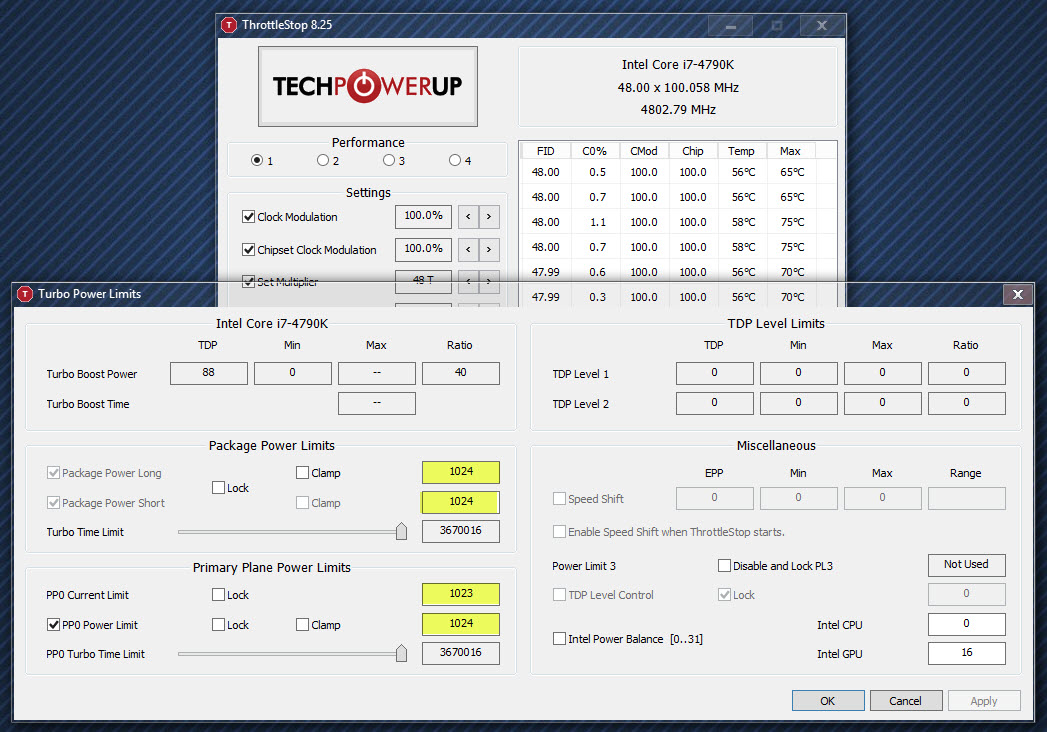Viewport: 1047px width, 732px height.
Task: Click the TDP Level 2 Min field
Action: click(799, 403)
